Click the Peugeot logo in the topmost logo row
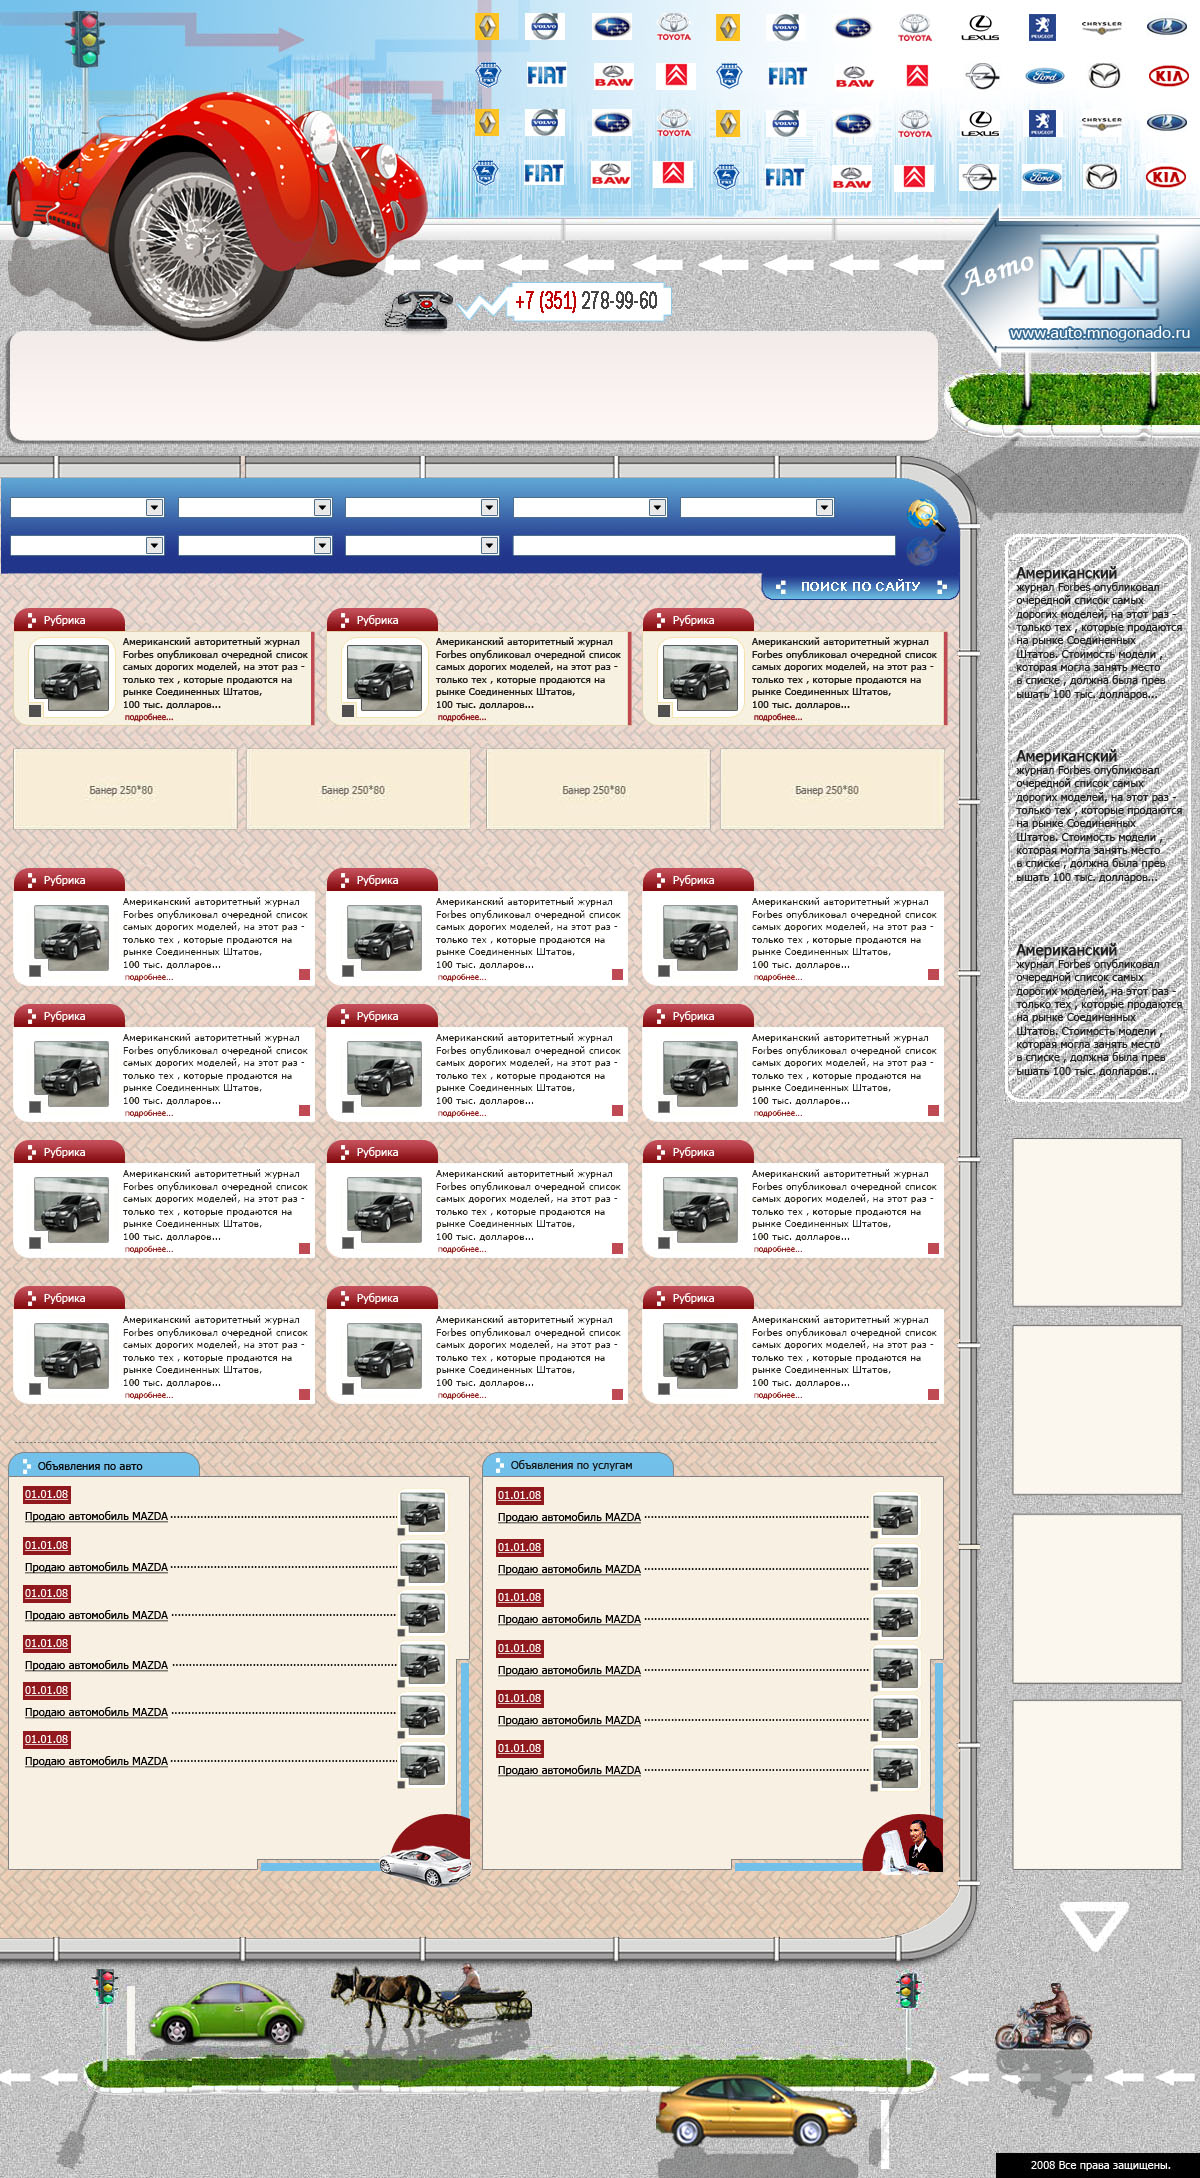 coord(1042,27)
